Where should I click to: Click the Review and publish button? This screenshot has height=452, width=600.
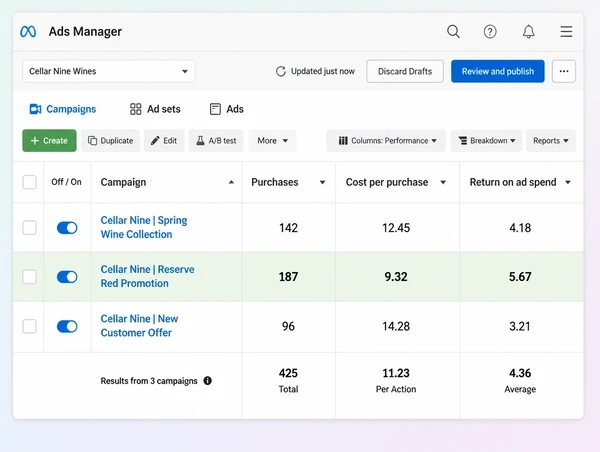(x=498, y=71)
